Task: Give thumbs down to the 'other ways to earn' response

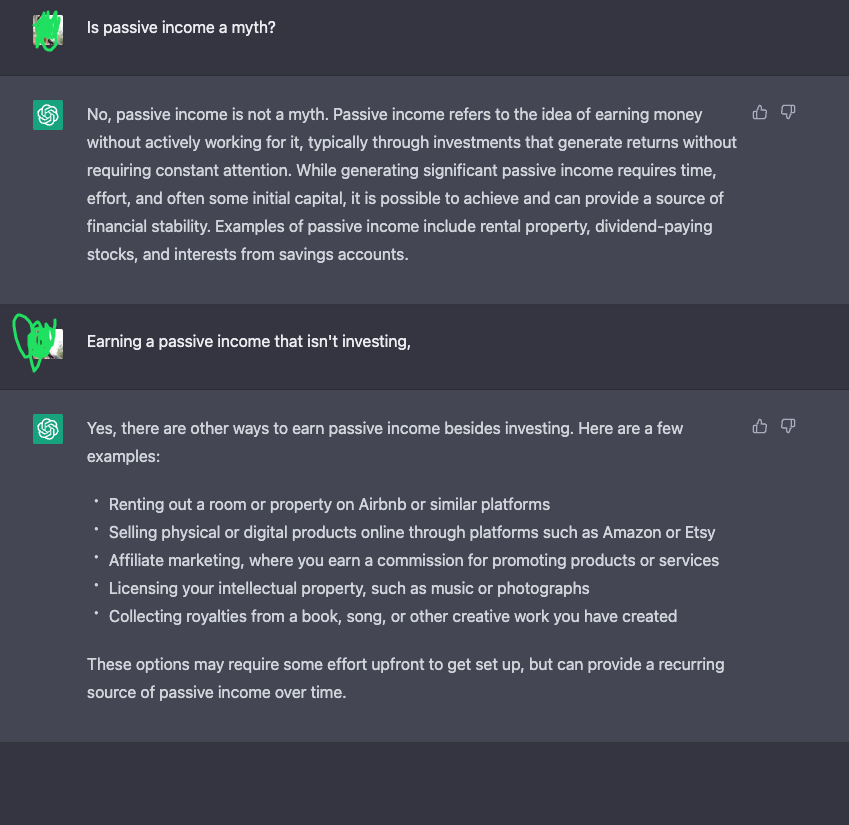Action: [788, 427]
